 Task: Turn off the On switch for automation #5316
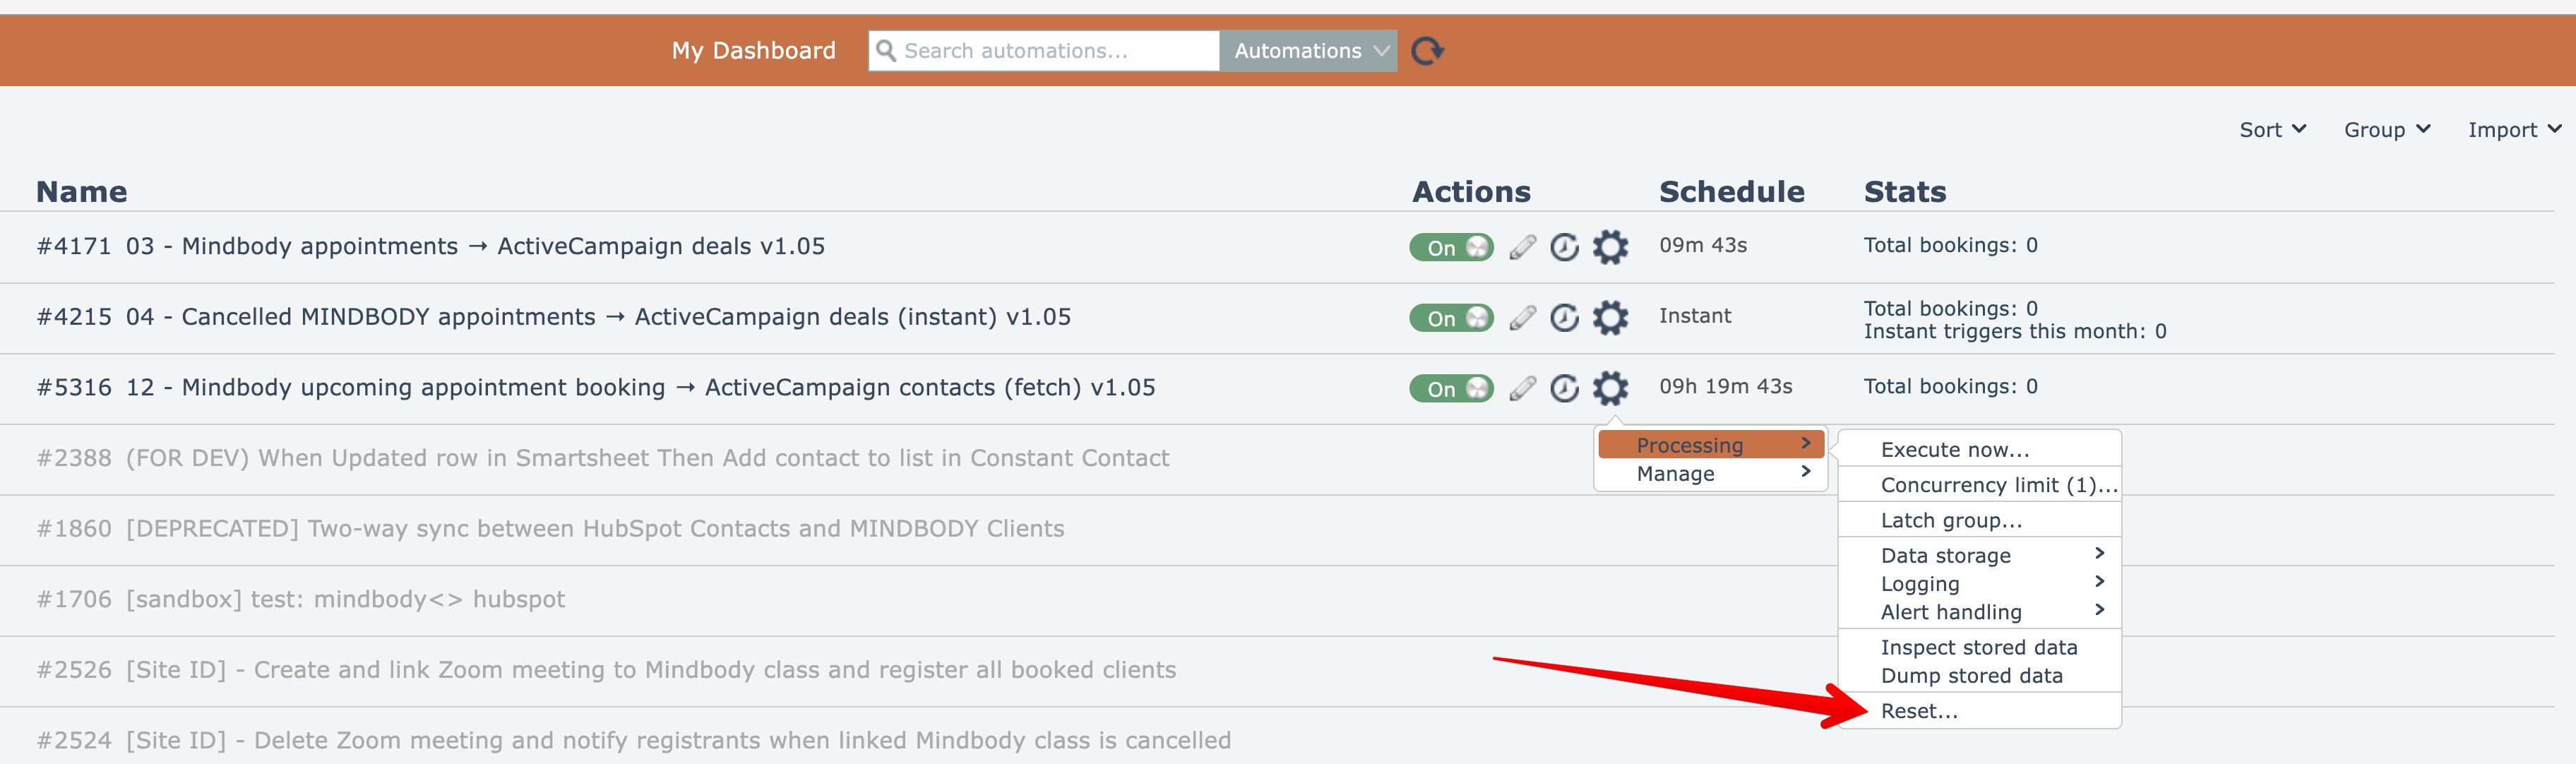pos(1451,389)
